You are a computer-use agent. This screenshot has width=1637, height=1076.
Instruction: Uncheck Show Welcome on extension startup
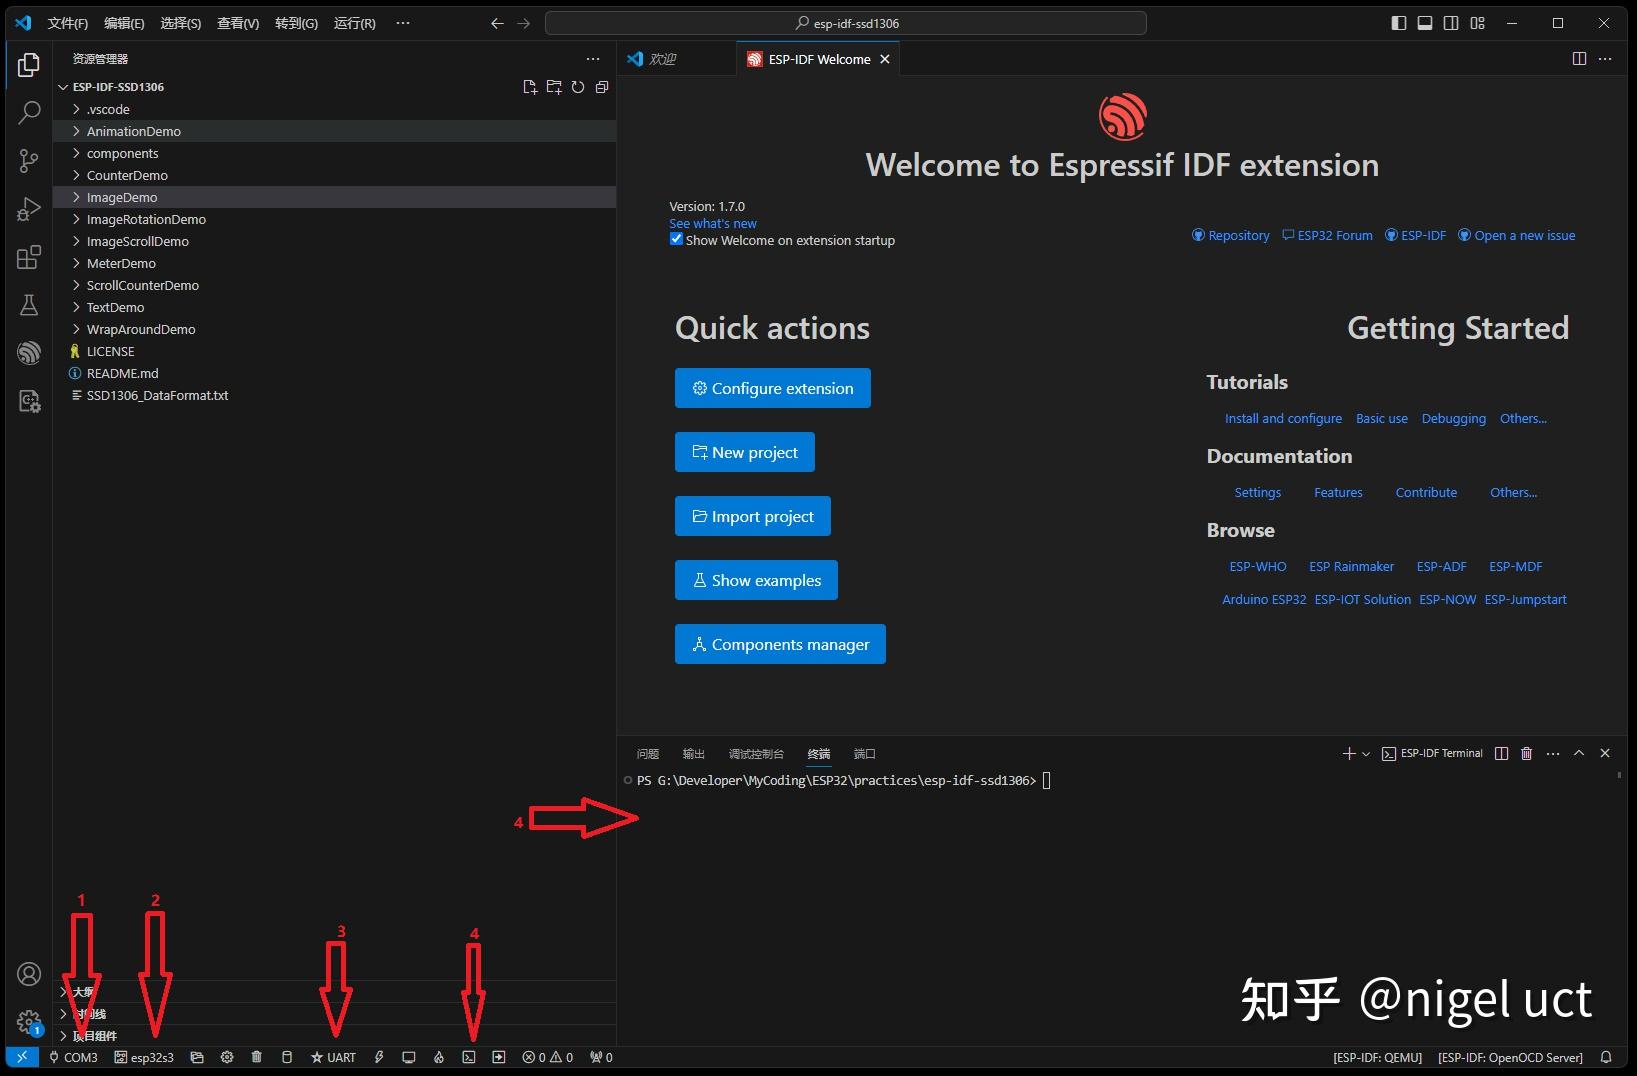click(676, 239)
